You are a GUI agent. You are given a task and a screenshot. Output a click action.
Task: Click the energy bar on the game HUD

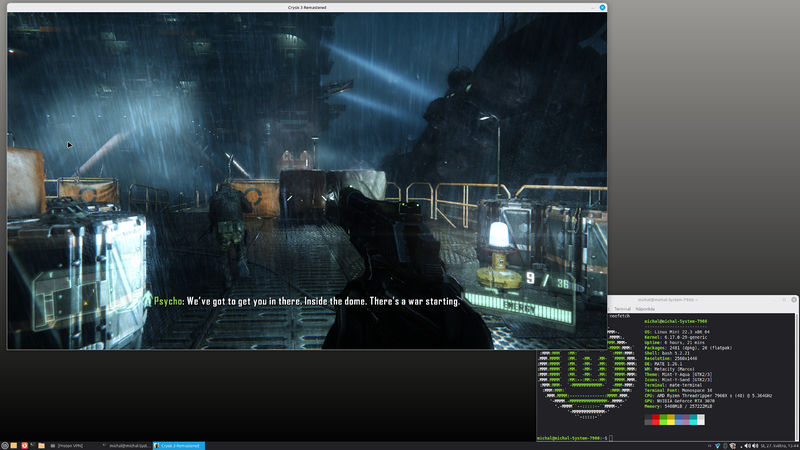[x=519, y=308]
